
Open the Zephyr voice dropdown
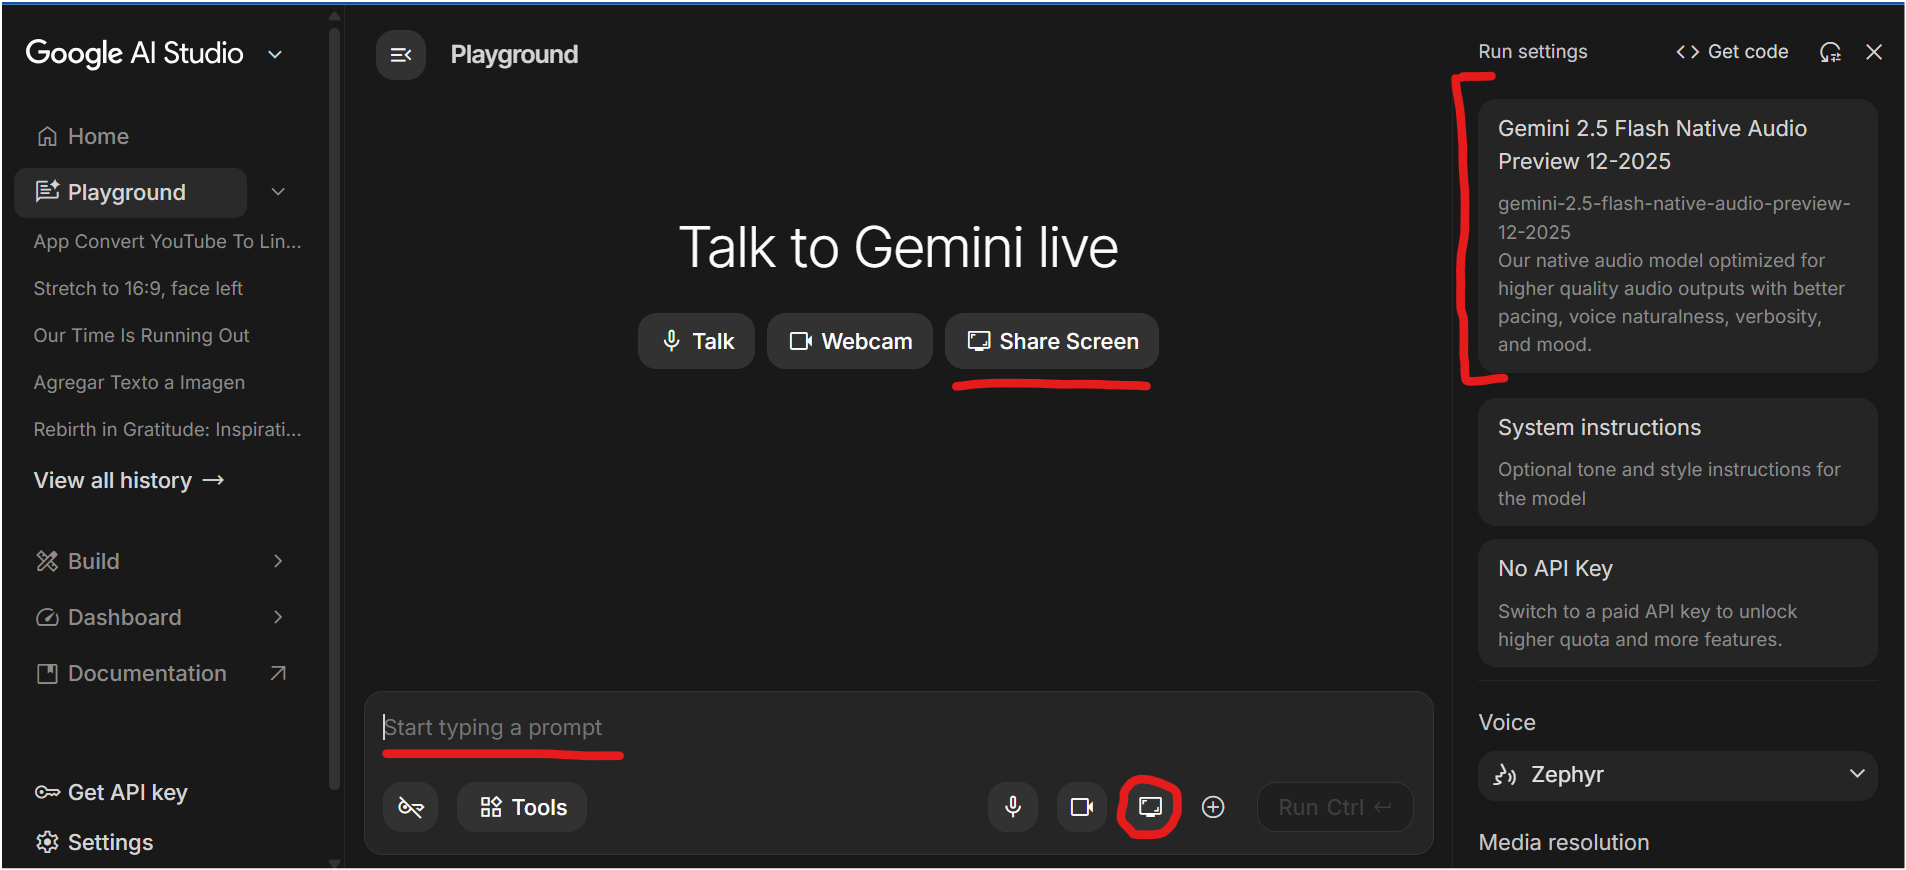tap(1677, 775)
